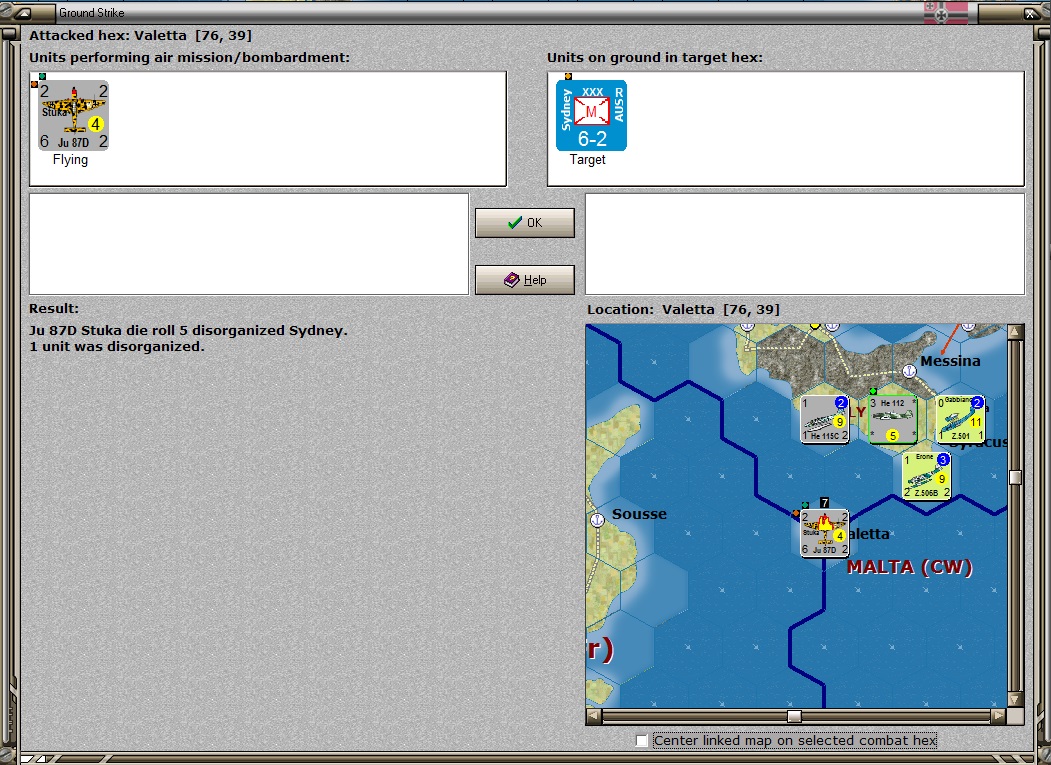The image size is (1051, 765).
Task: Open the Ground Strike window system menu
Action: (x=22, y=13)
